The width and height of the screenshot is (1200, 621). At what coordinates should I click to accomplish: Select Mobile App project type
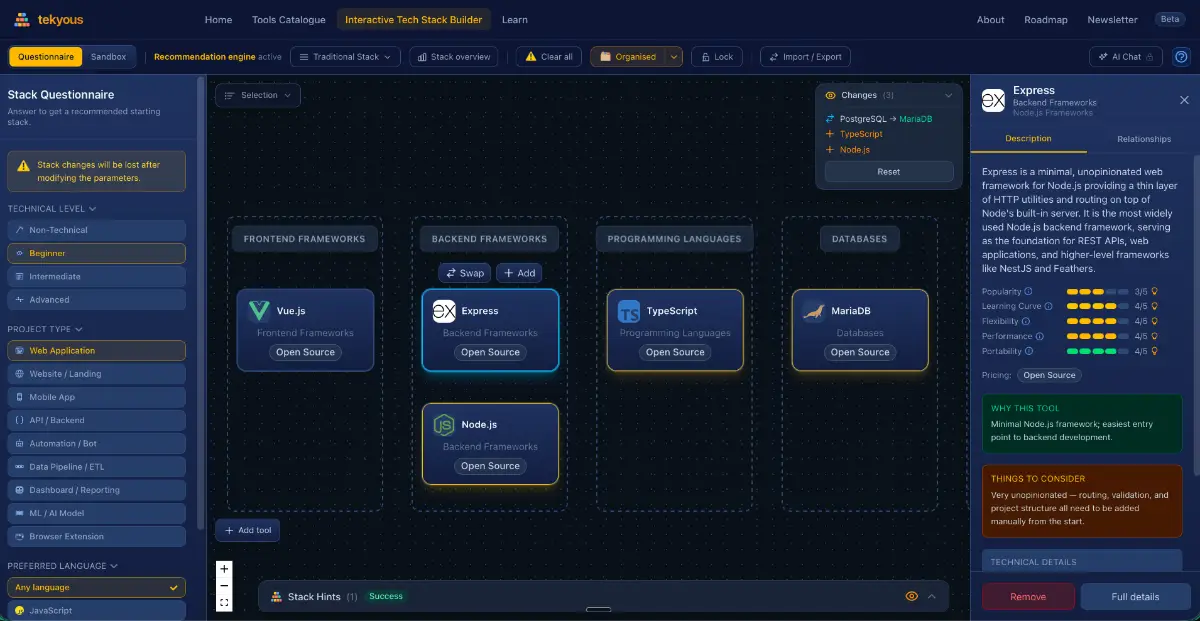(96, 397)
